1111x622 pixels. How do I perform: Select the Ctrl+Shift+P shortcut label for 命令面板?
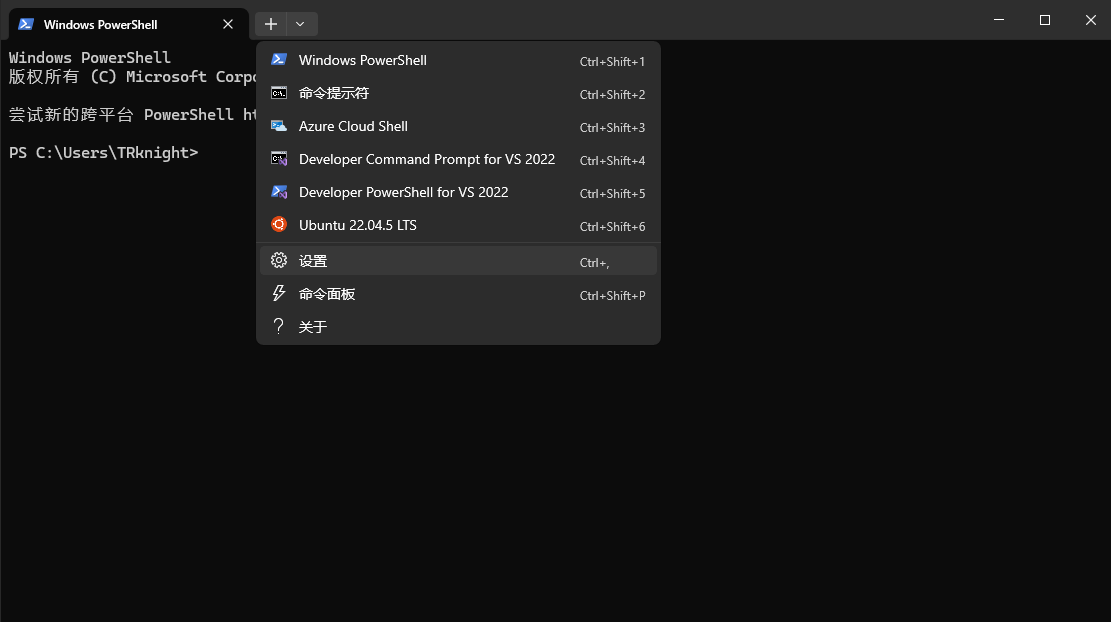tap(612, 295)
